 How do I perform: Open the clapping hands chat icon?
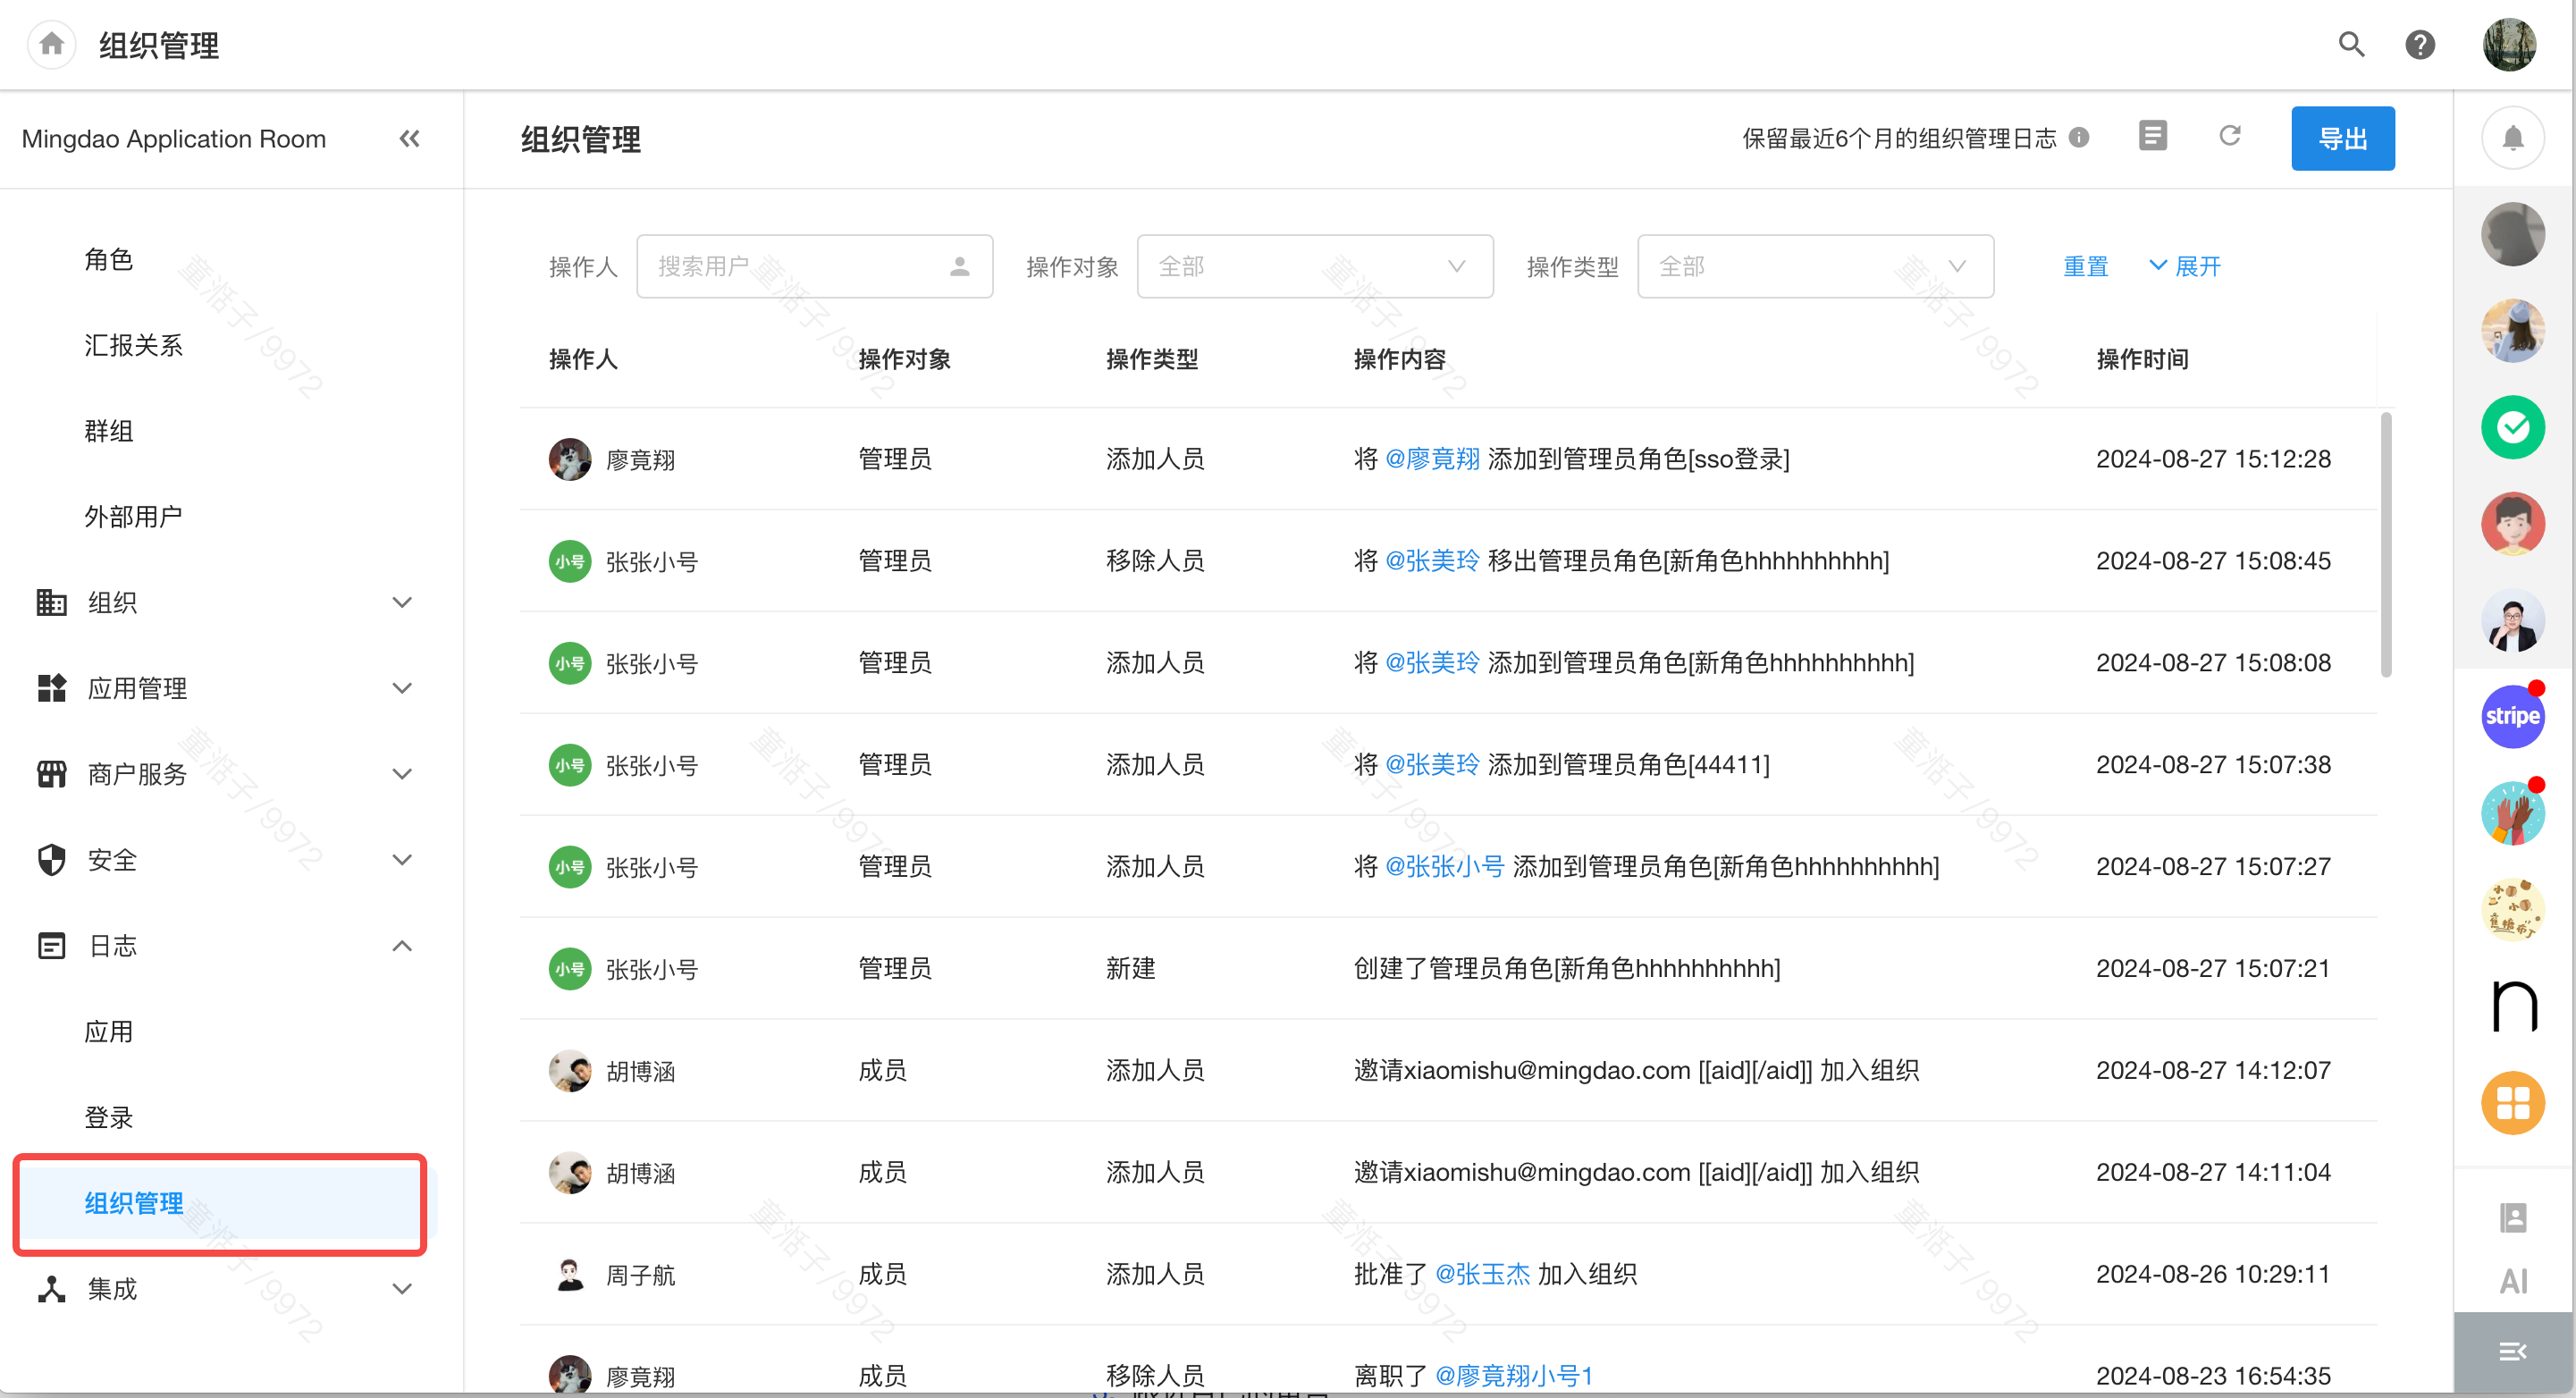click(2512, 813)
